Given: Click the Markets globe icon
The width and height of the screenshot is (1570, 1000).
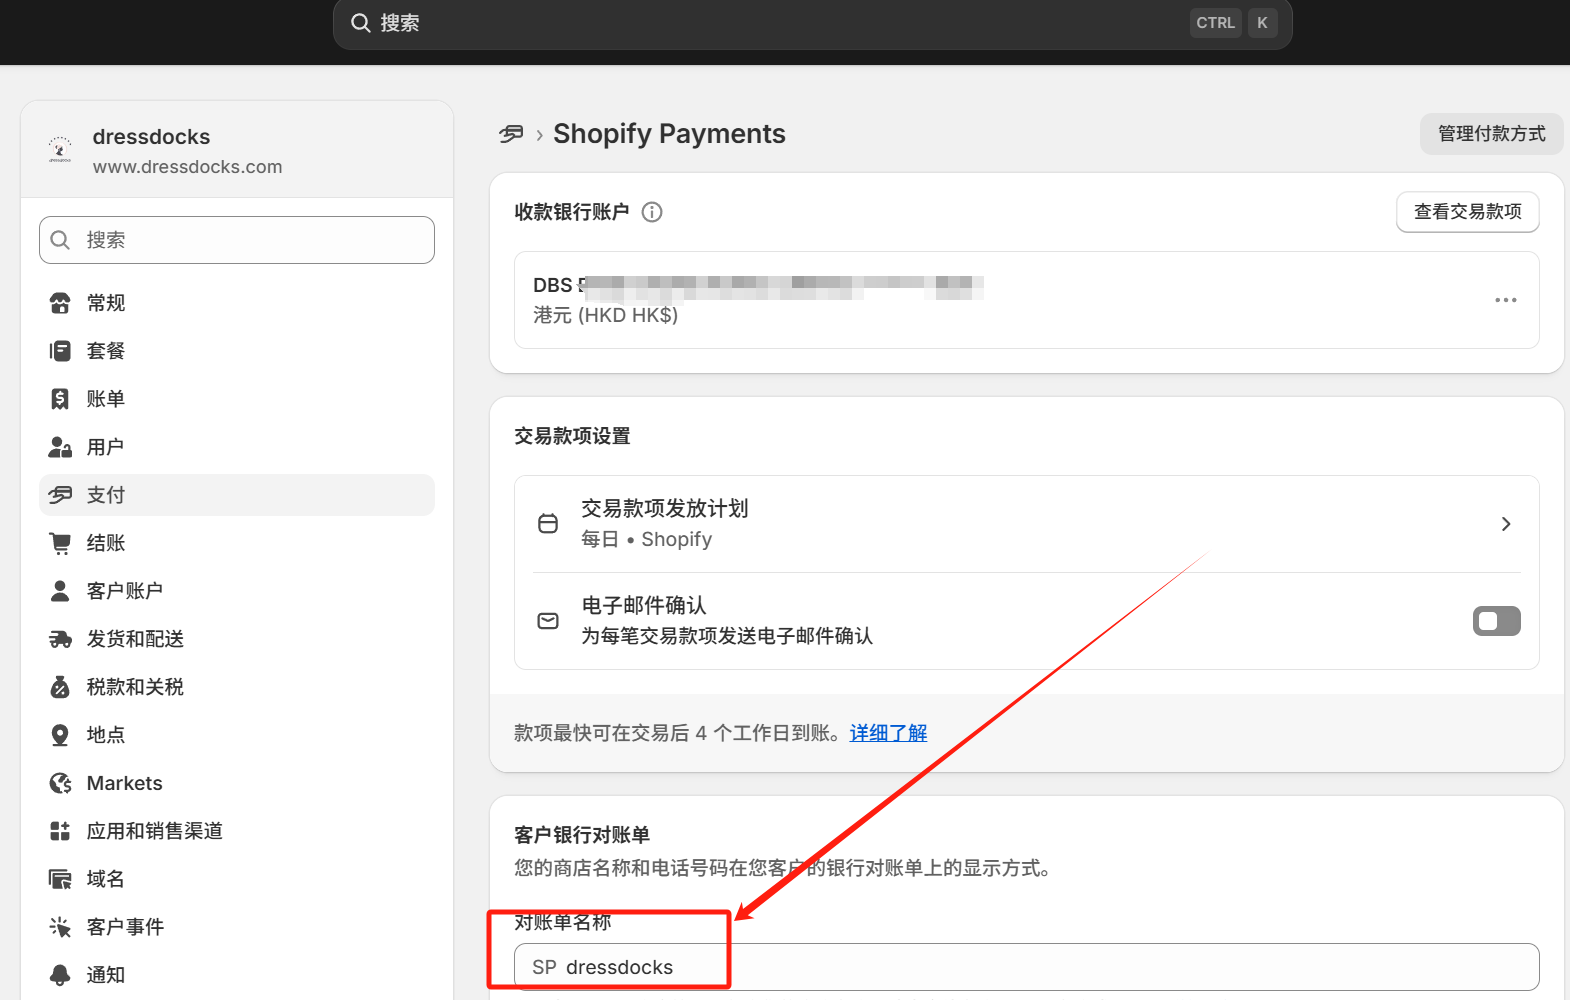Looking at the screenshot, I should (60, 783).
